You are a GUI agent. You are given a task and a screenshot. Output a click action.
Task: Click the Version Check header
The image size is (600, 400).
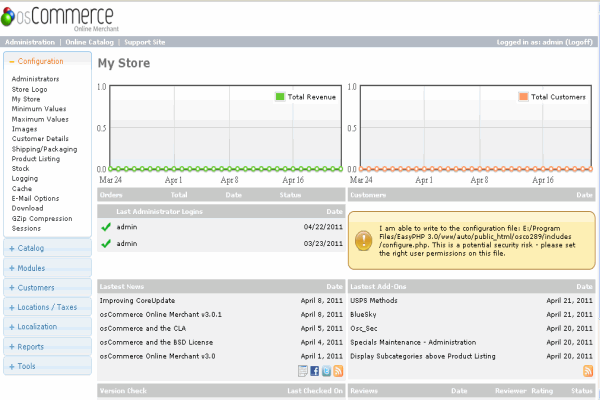(x=221, y=391)
